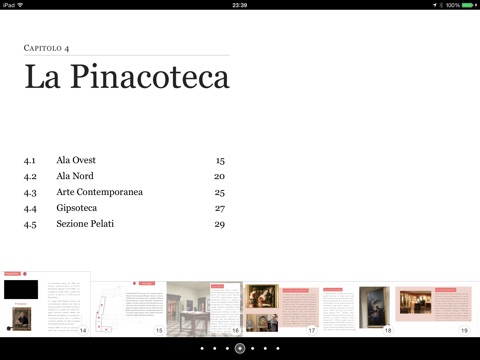
Task: Select the current circled chapter dot
Action: click(240, 349)
